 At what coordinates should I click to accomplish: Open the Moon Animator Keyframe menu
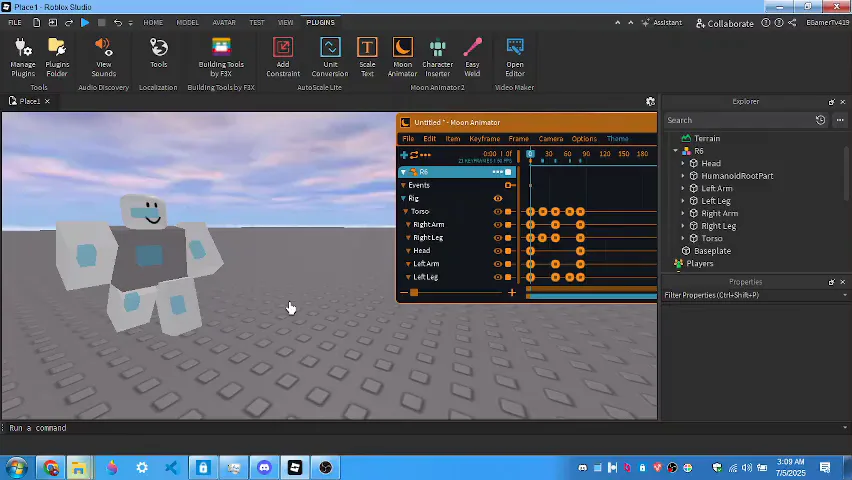point(484,139)
